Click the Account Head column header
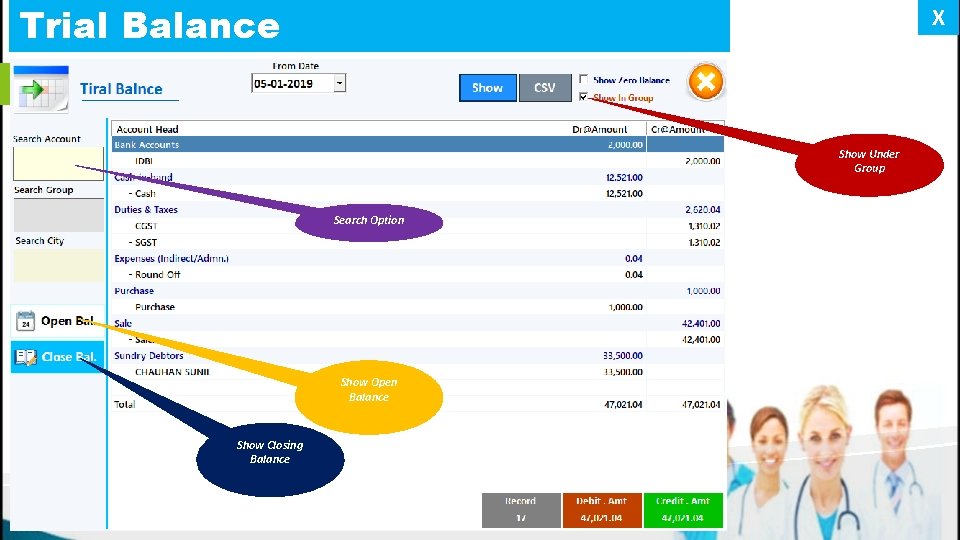Image resolution: width=960 pixels, height=540 pixels. click(148, 129)
